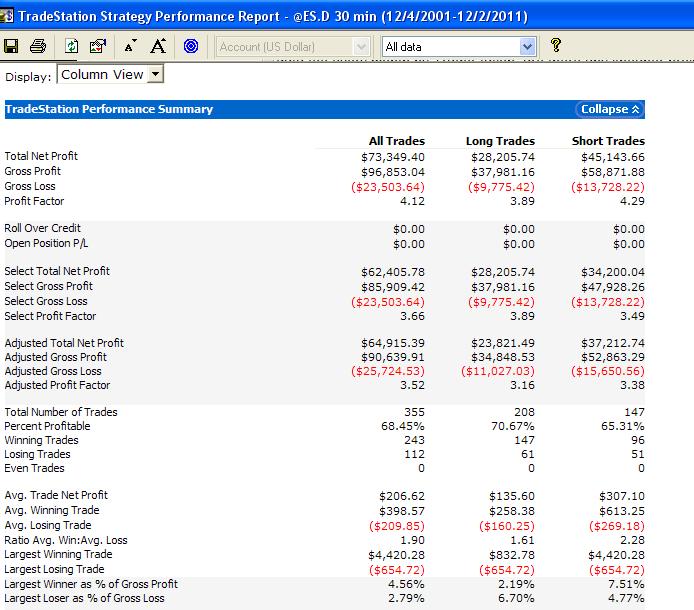Click the Print report icon

38,46
